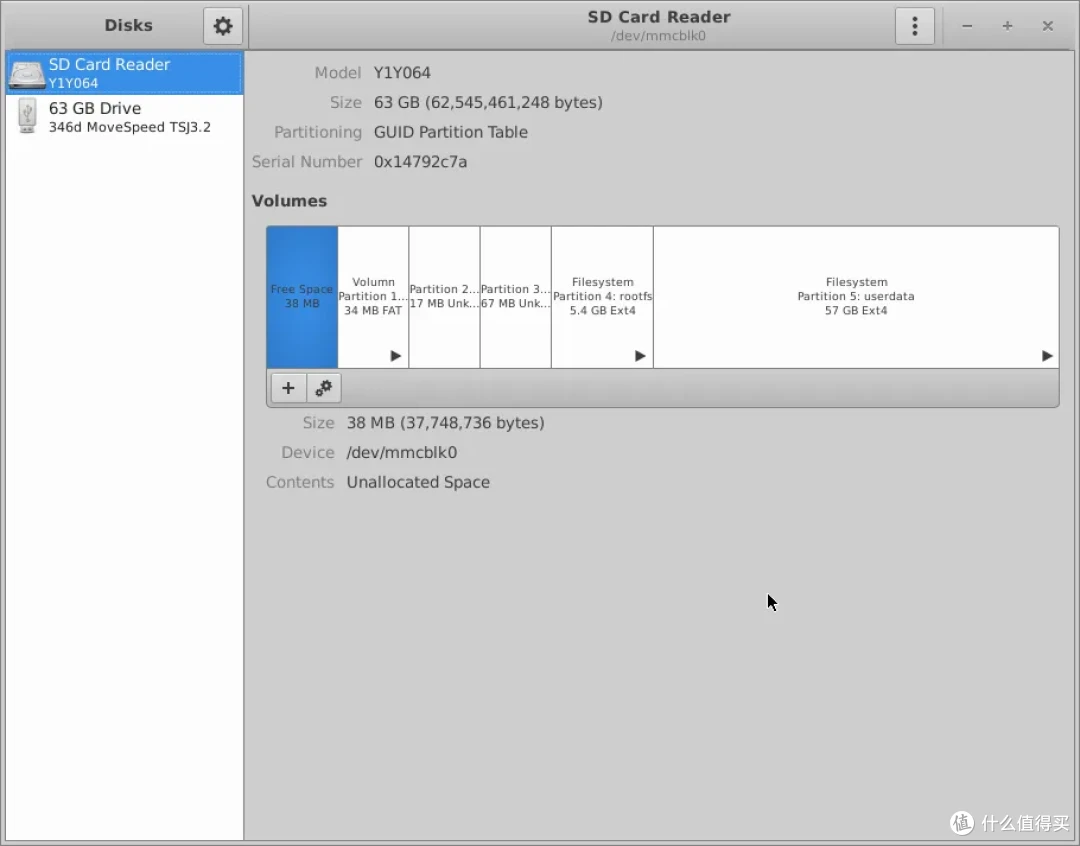
Task: Select SD Card Reader in device list
Action: coord(125,73)
